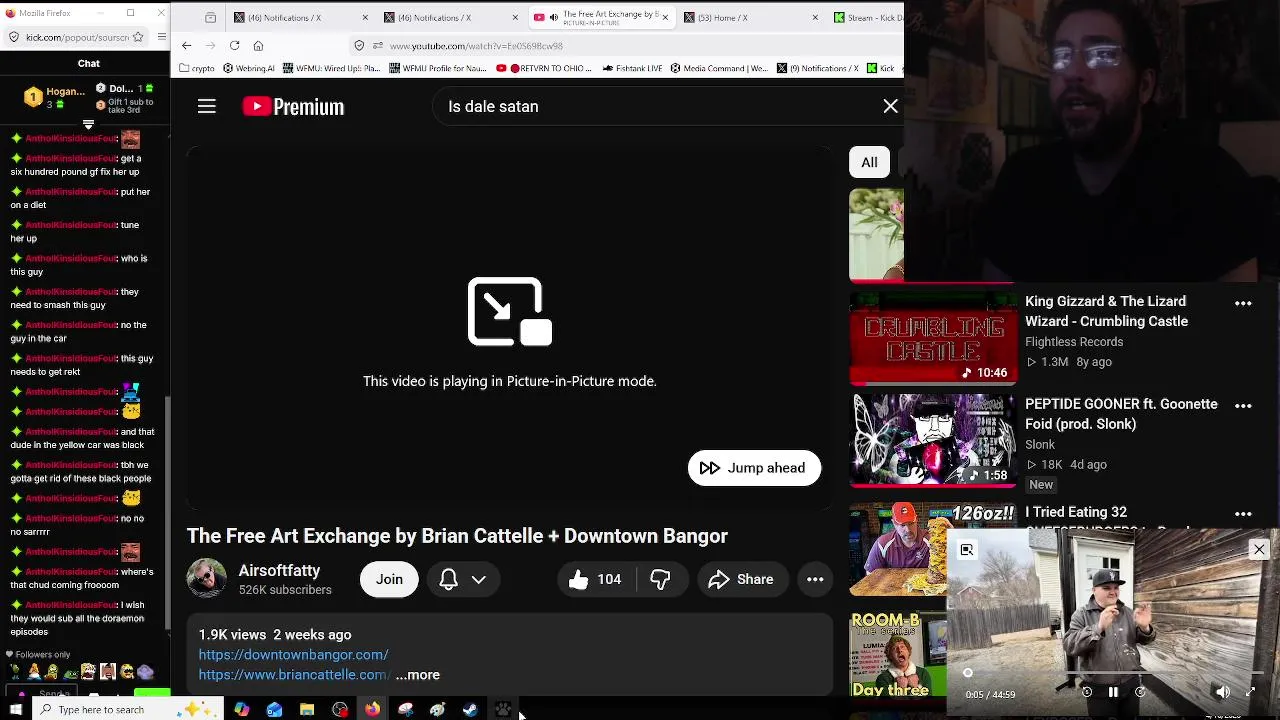The image size is (1280, 720).
Task: Go to YouTube Premium home logo
Action: (293, 106)
